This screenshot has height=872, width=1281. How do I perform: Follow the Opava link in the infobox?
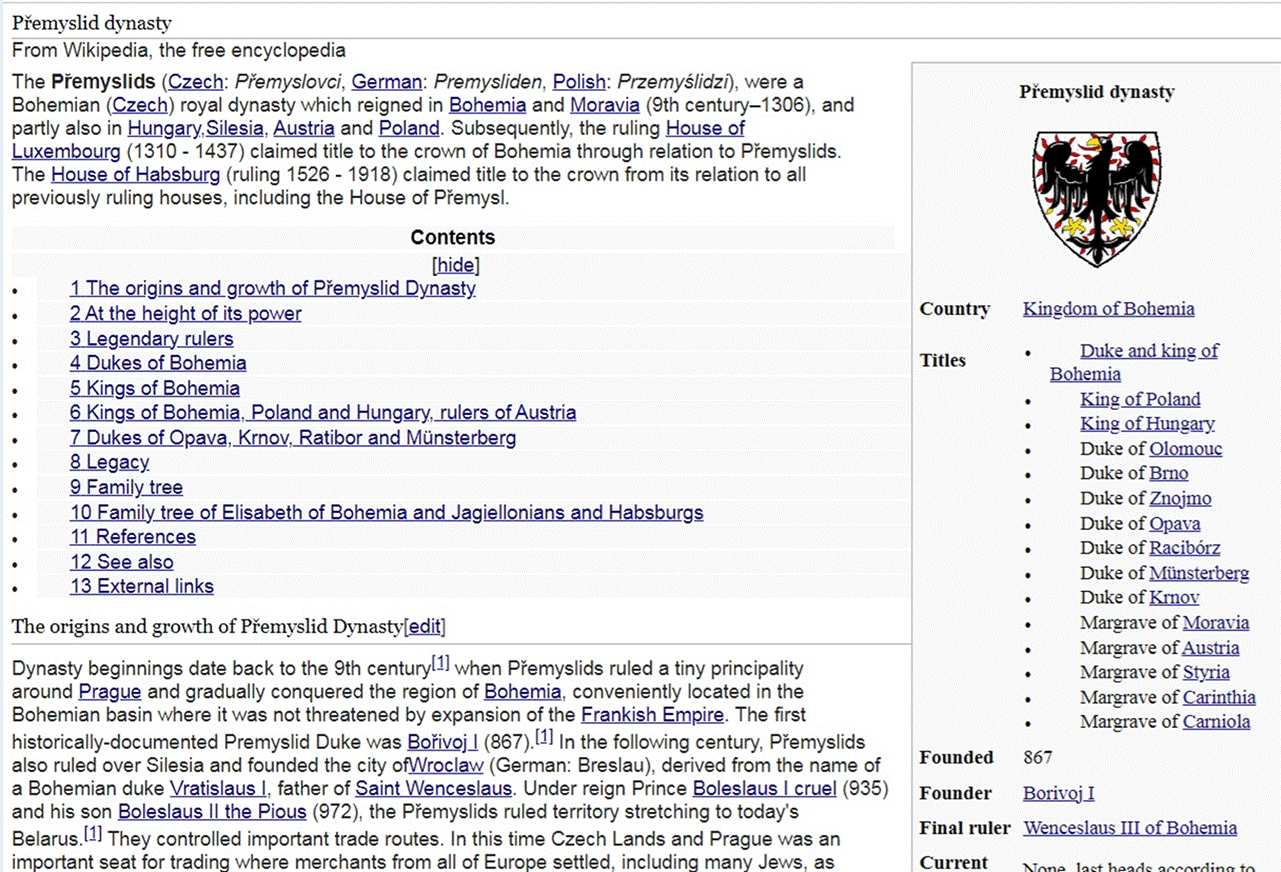[x=1175, y=523]
